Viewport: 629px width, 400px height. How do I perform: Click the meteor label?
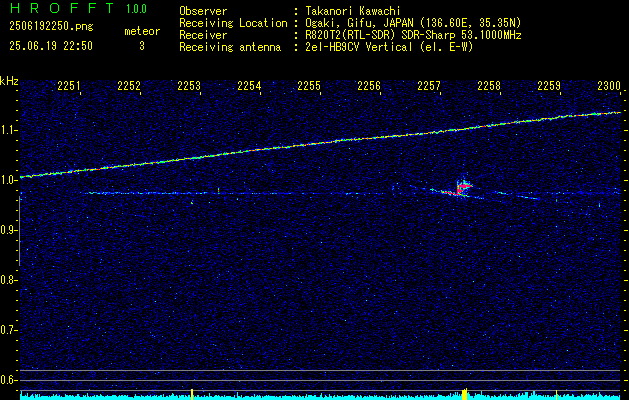[142, 31]
